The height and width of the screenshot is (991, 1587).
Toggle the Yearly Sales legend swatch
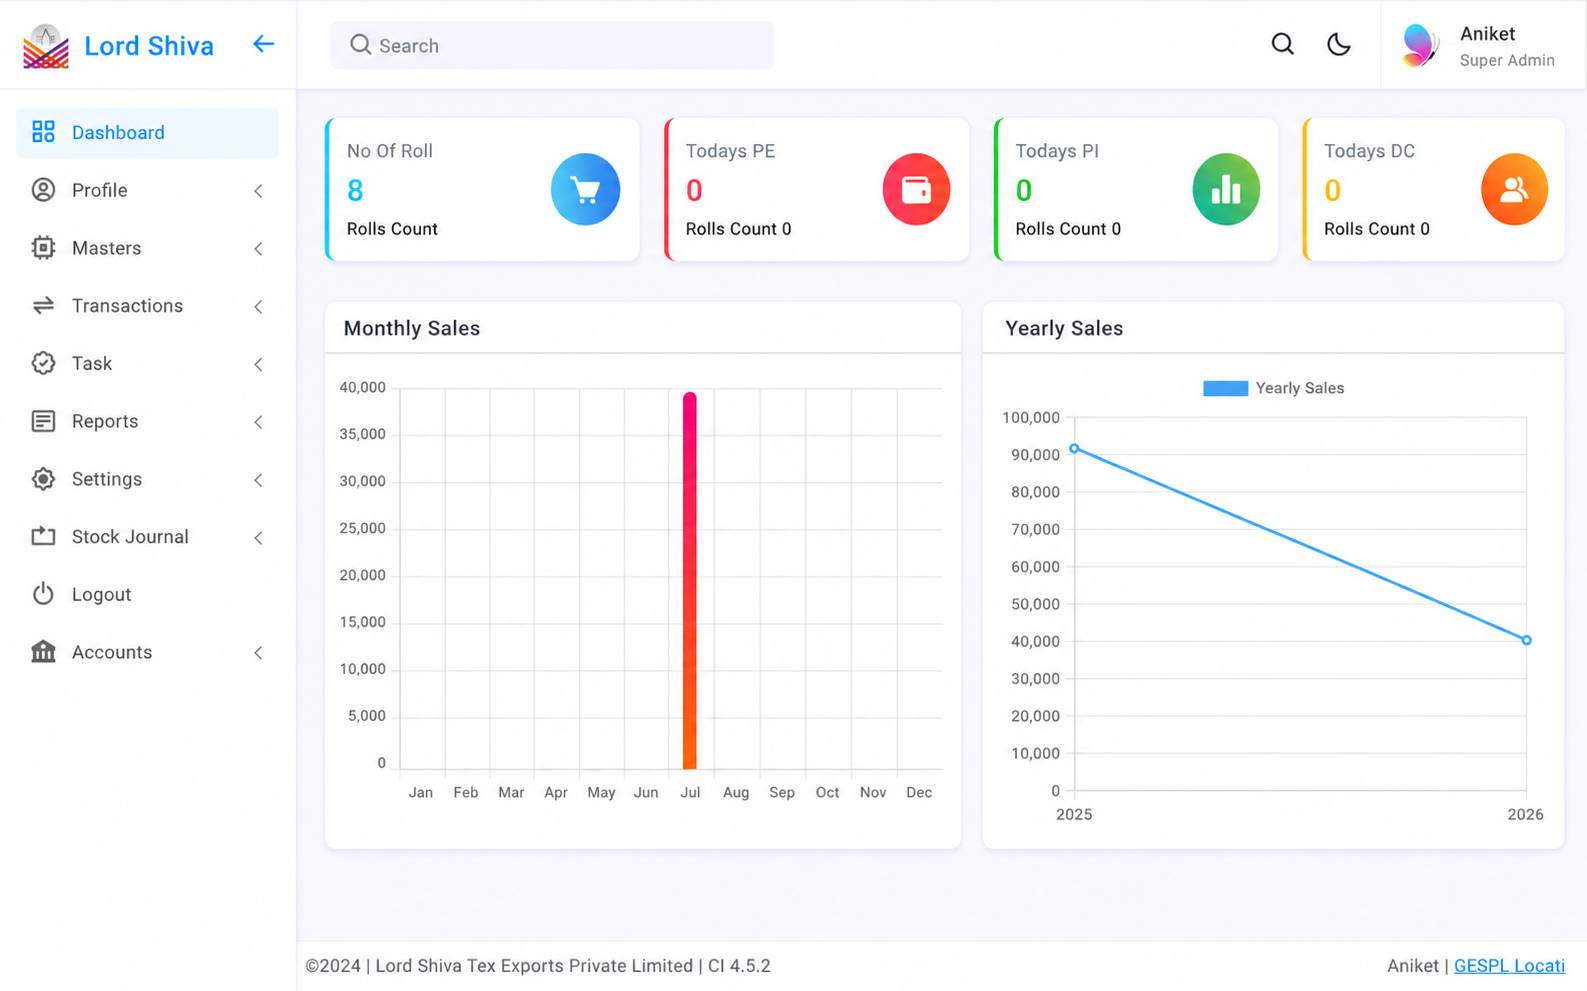pyautogui.click(x=1225, y=388)
